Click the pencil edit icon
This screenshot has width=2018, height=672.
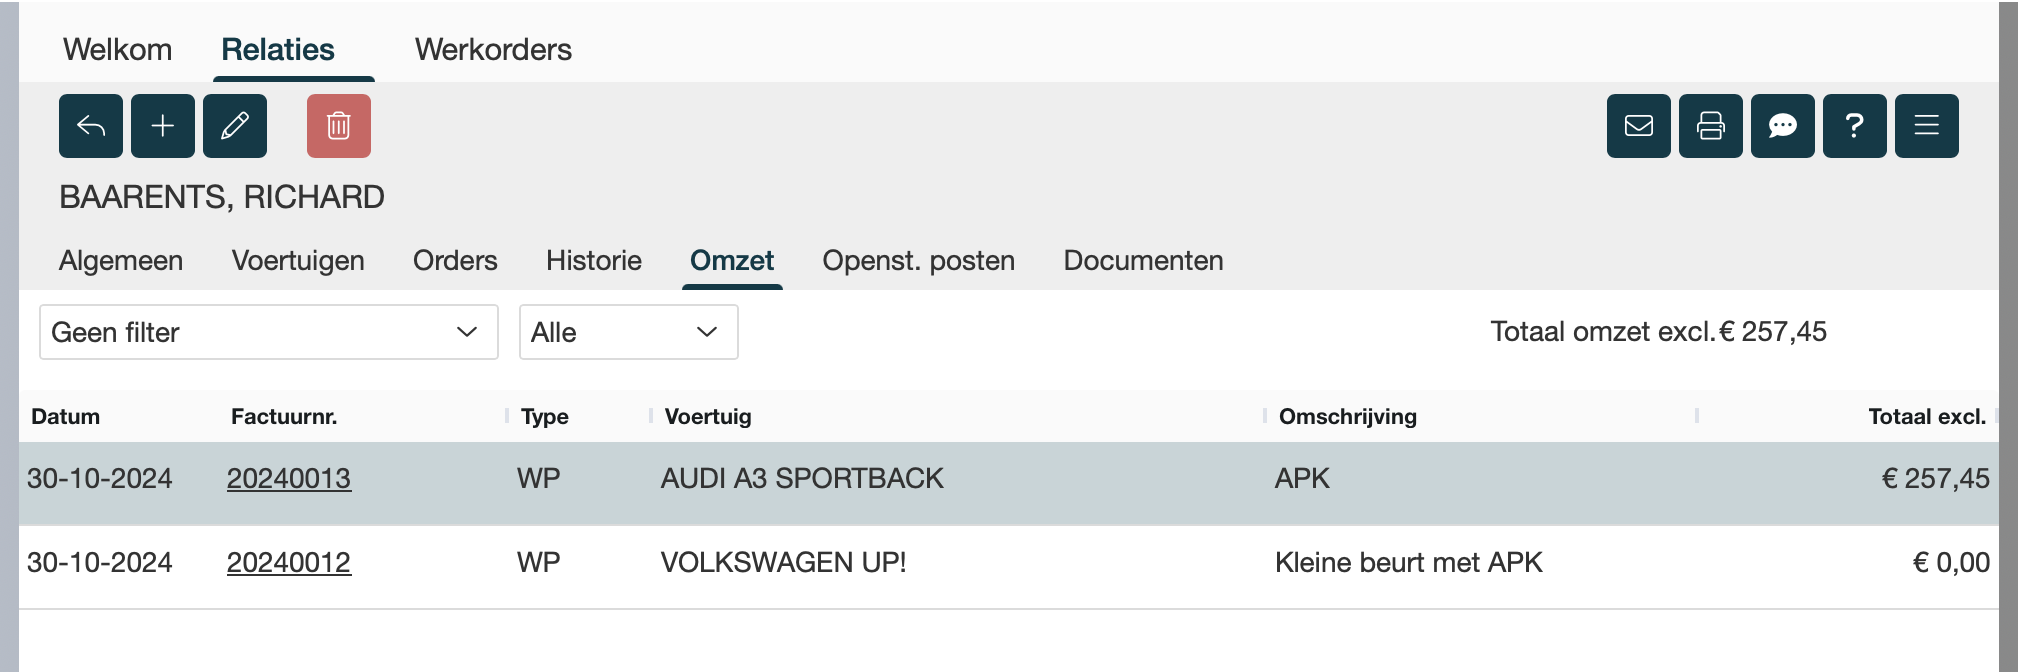click(x=235, y=126)
